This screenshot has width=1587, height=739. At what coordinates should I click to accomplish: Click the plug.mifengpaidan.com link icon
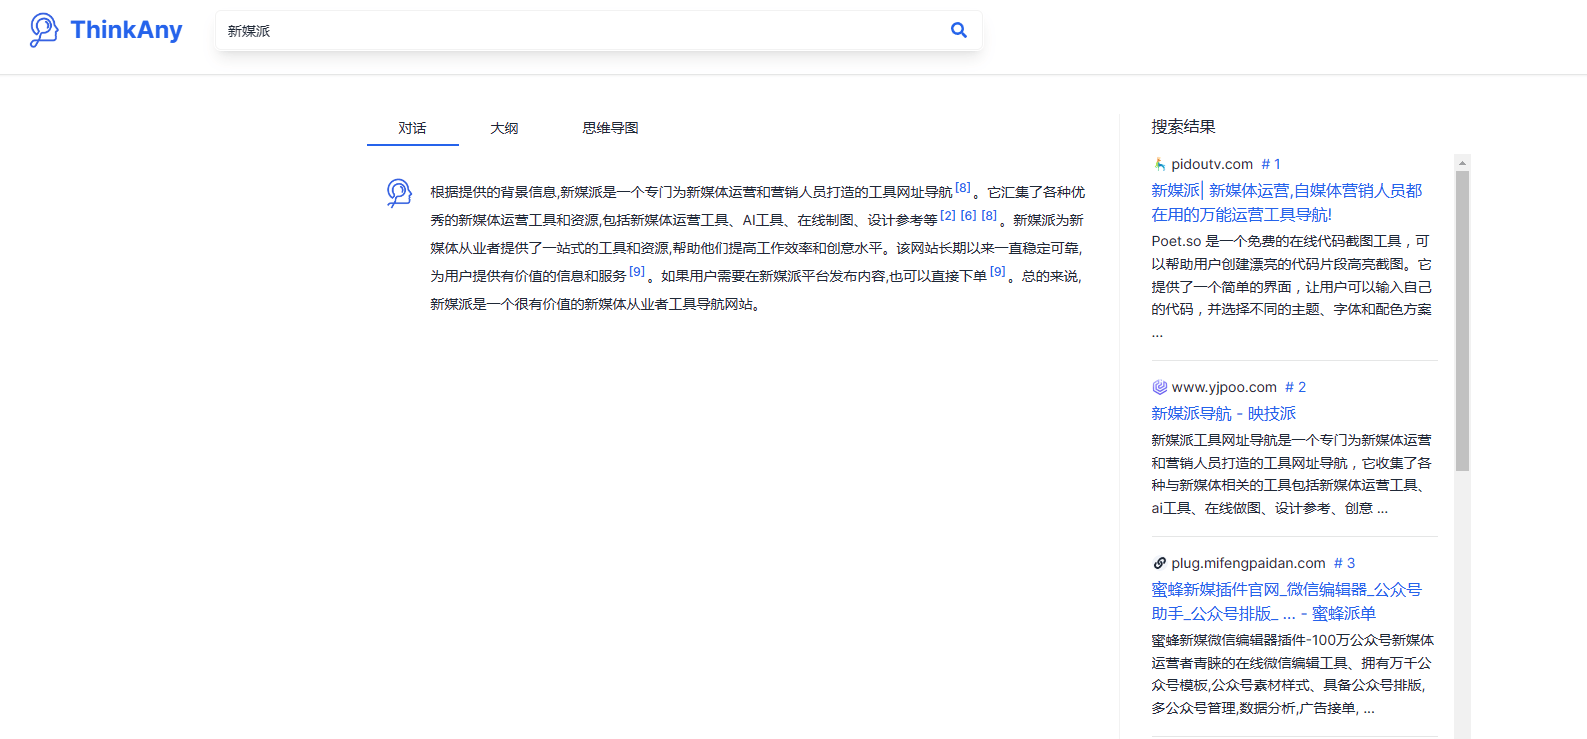click(1159, 563)
